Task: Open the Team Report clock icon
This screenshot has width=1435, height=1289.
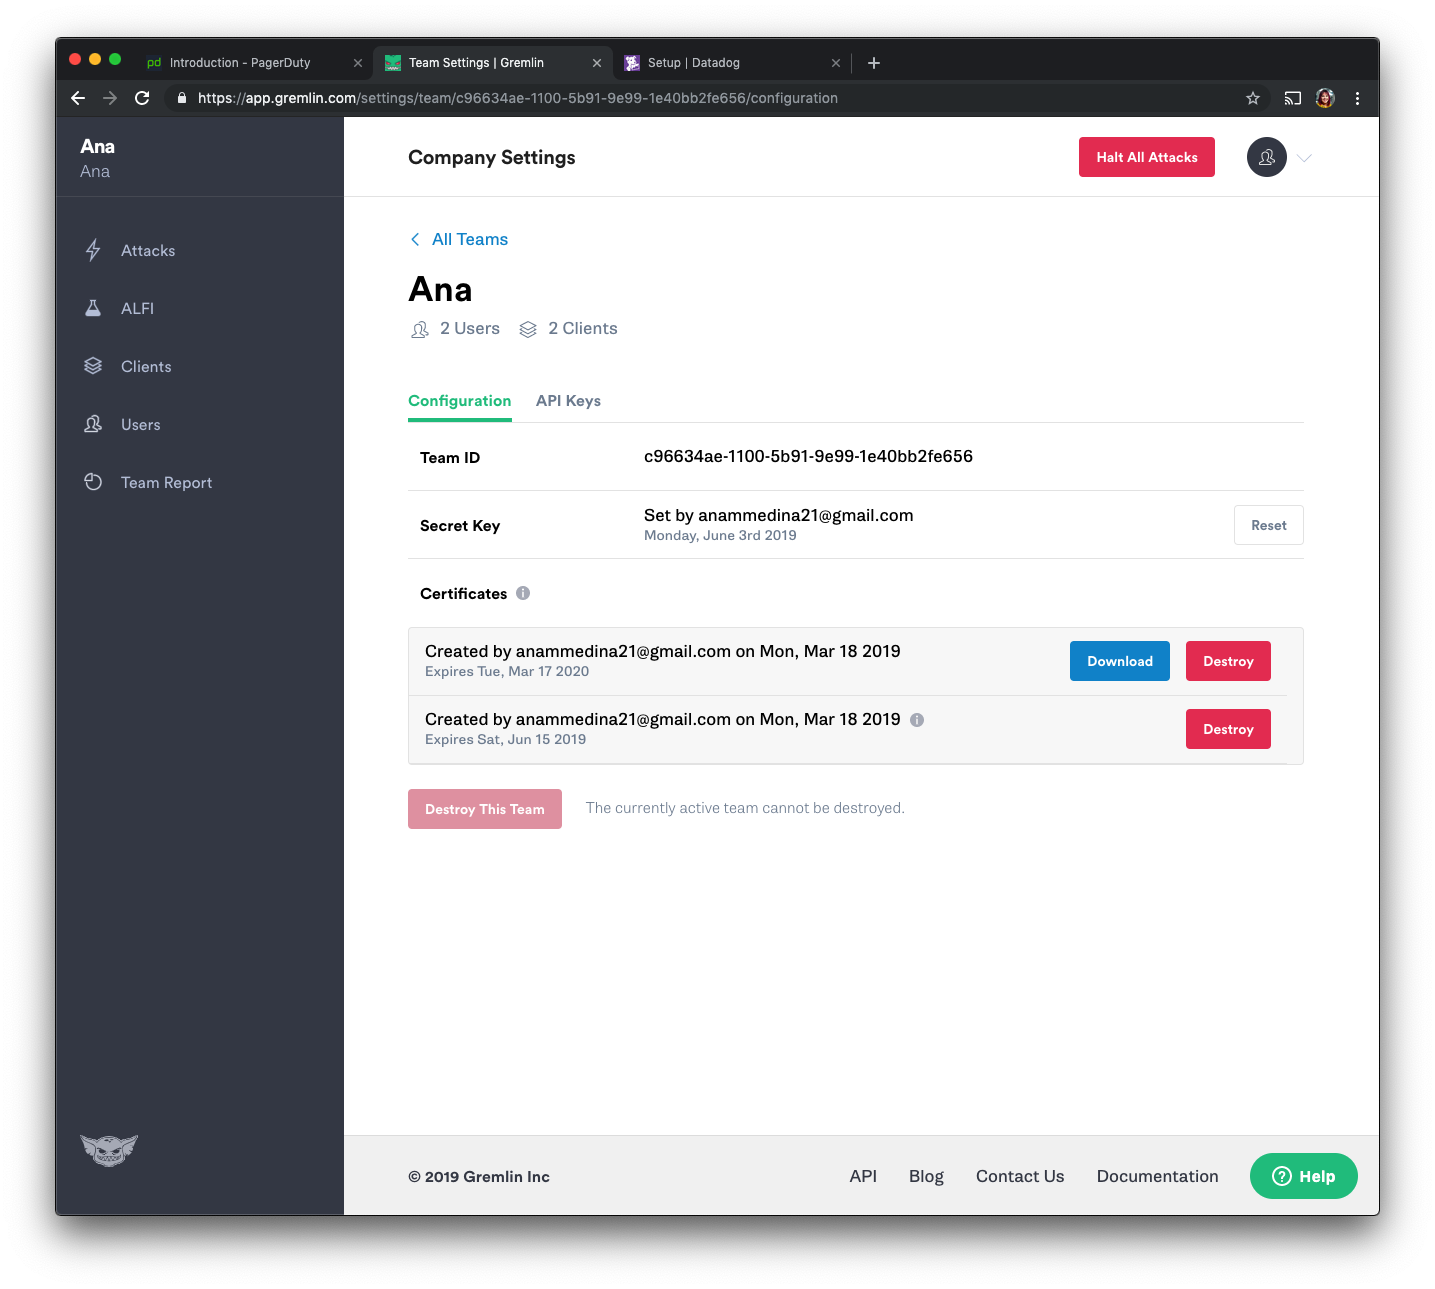Action: point(93,482)
